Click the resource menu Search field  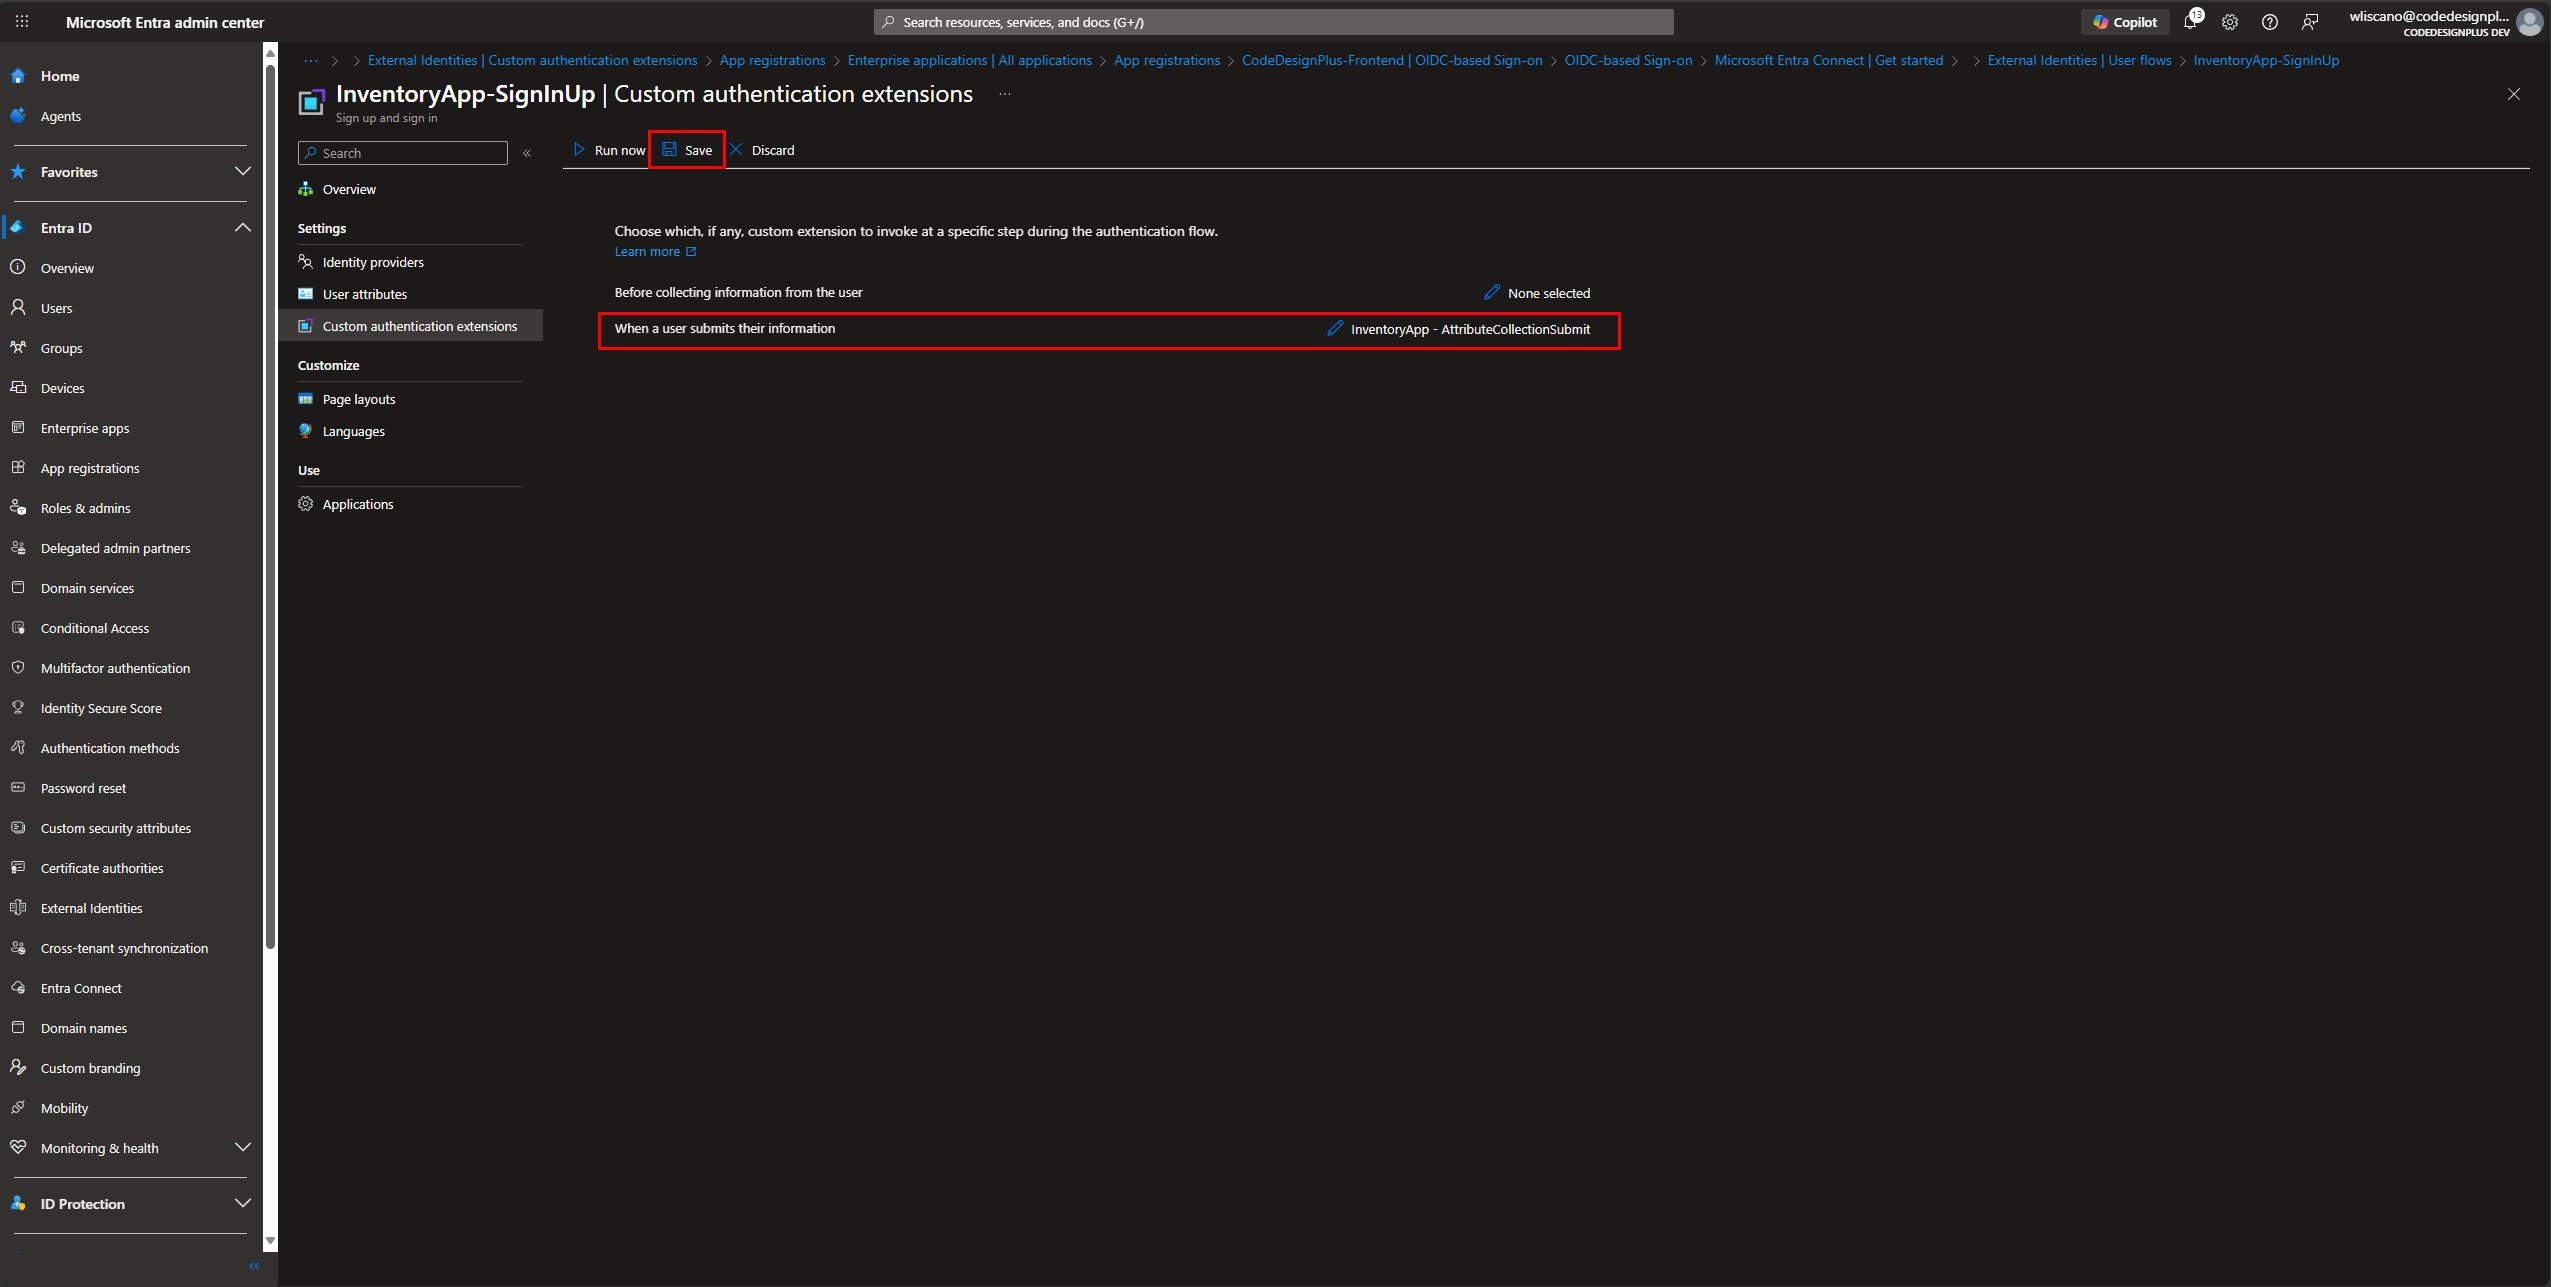[x=402, y=153]
